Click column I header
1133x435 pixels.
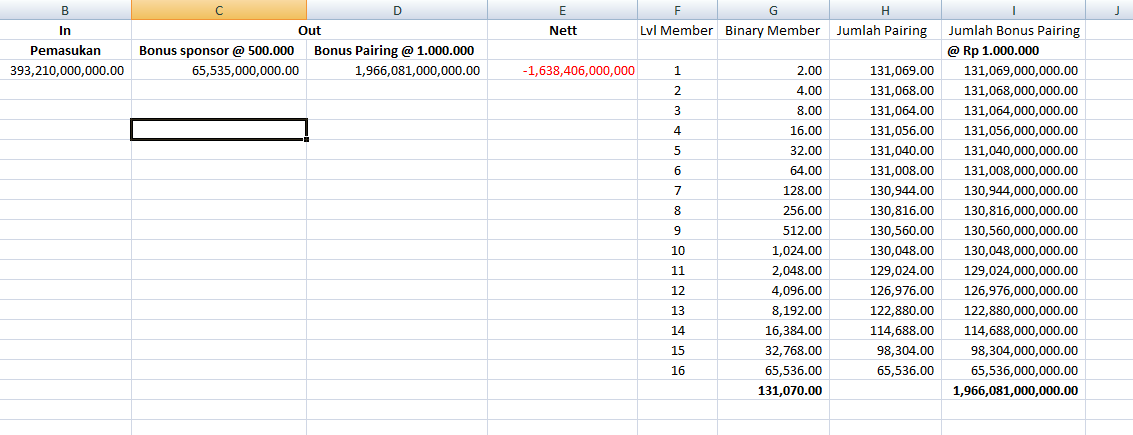point(1014,10)
